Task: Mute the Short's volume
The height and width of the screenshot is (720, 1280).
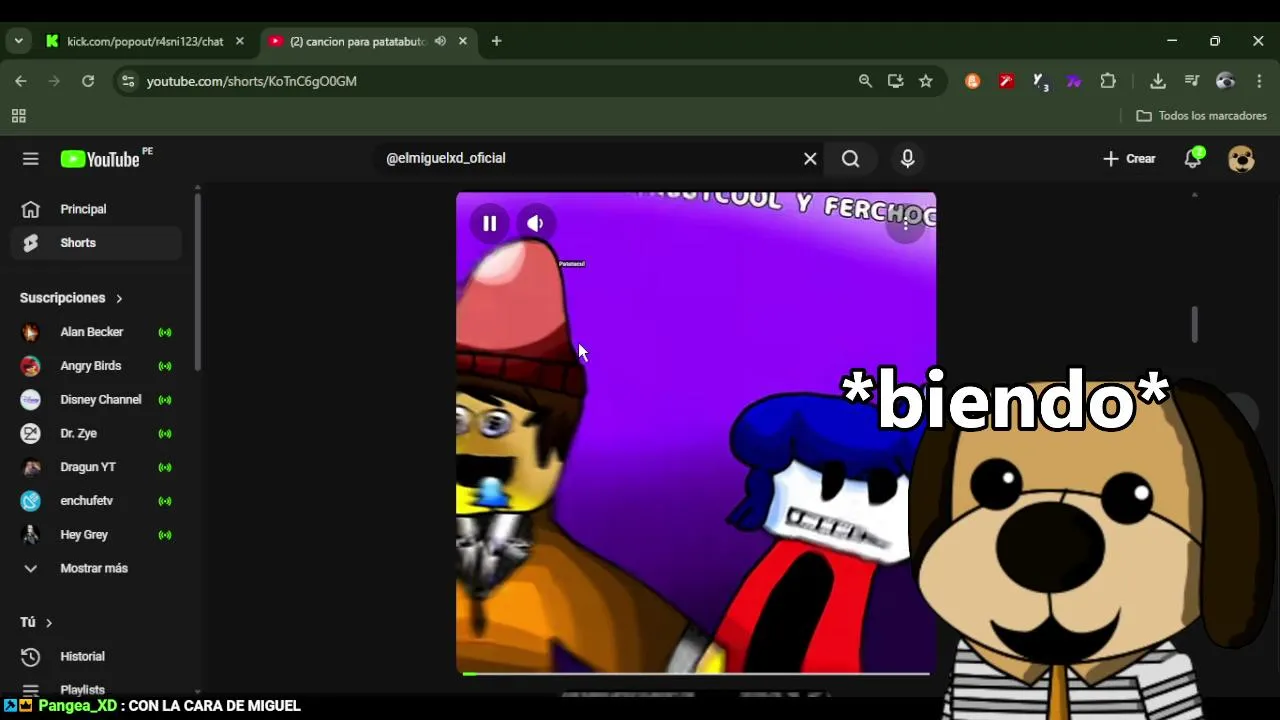Action: pos(535,223)
